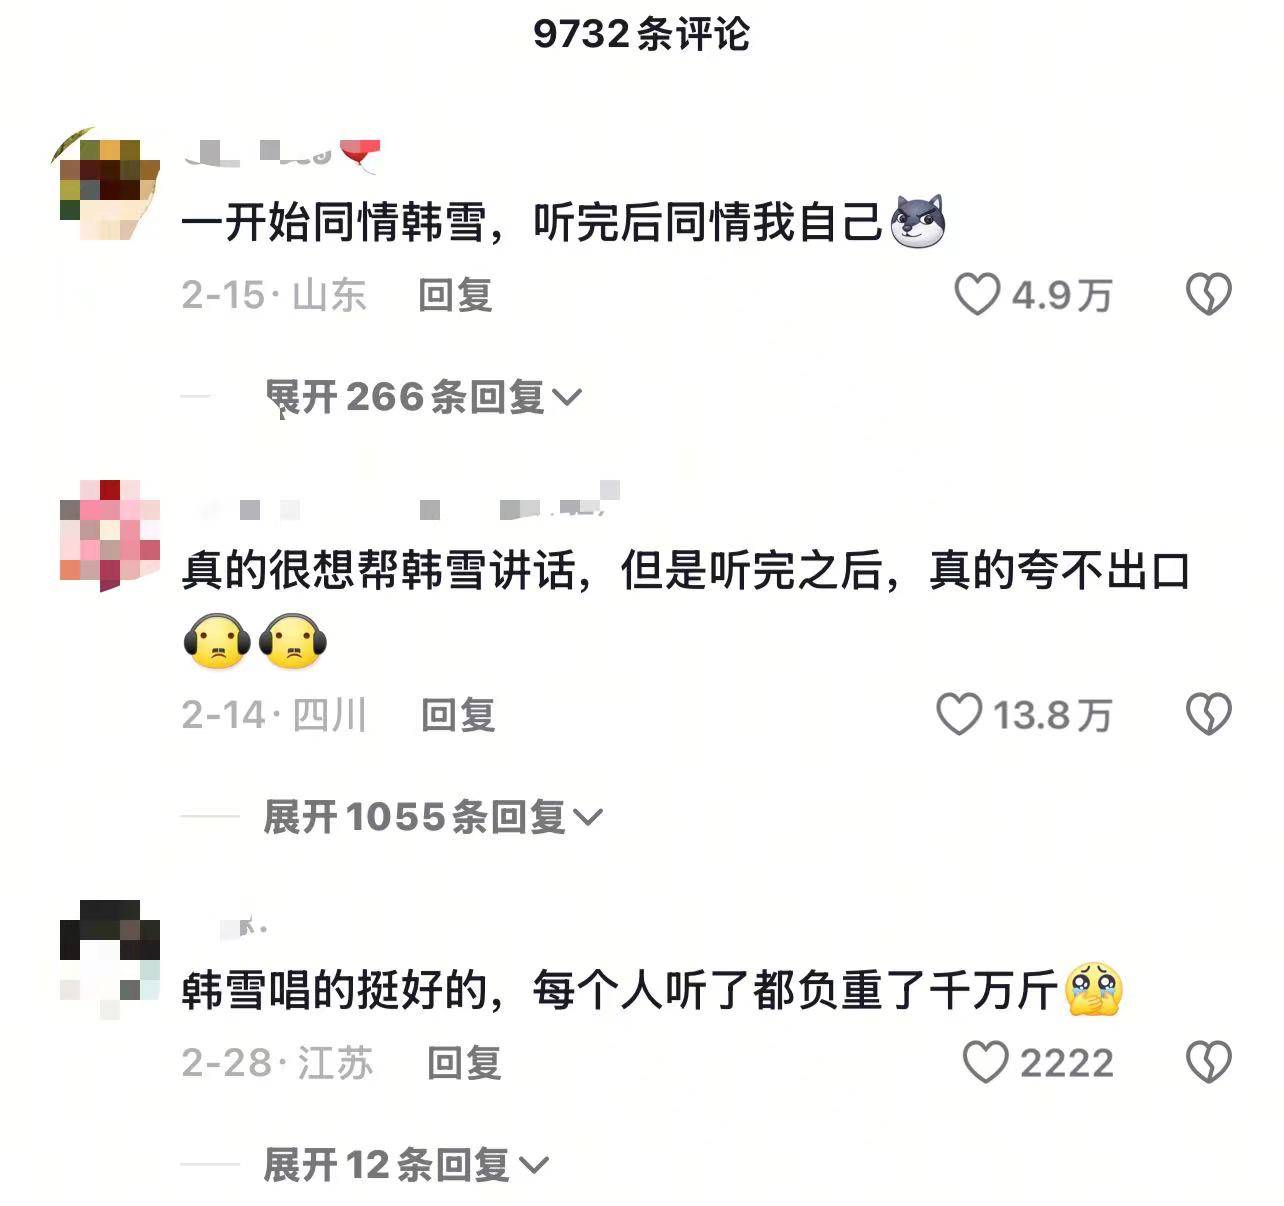Tap broken heart on the Sichuan comment
1284x1206 pixels.
tap(1208, 715)
